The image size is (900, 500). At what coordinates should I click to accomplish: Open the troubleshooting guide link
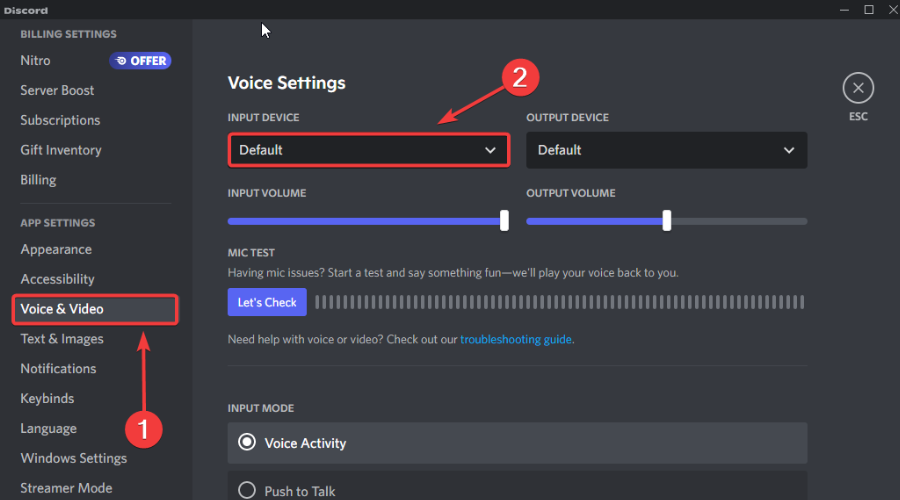[515, 339]
